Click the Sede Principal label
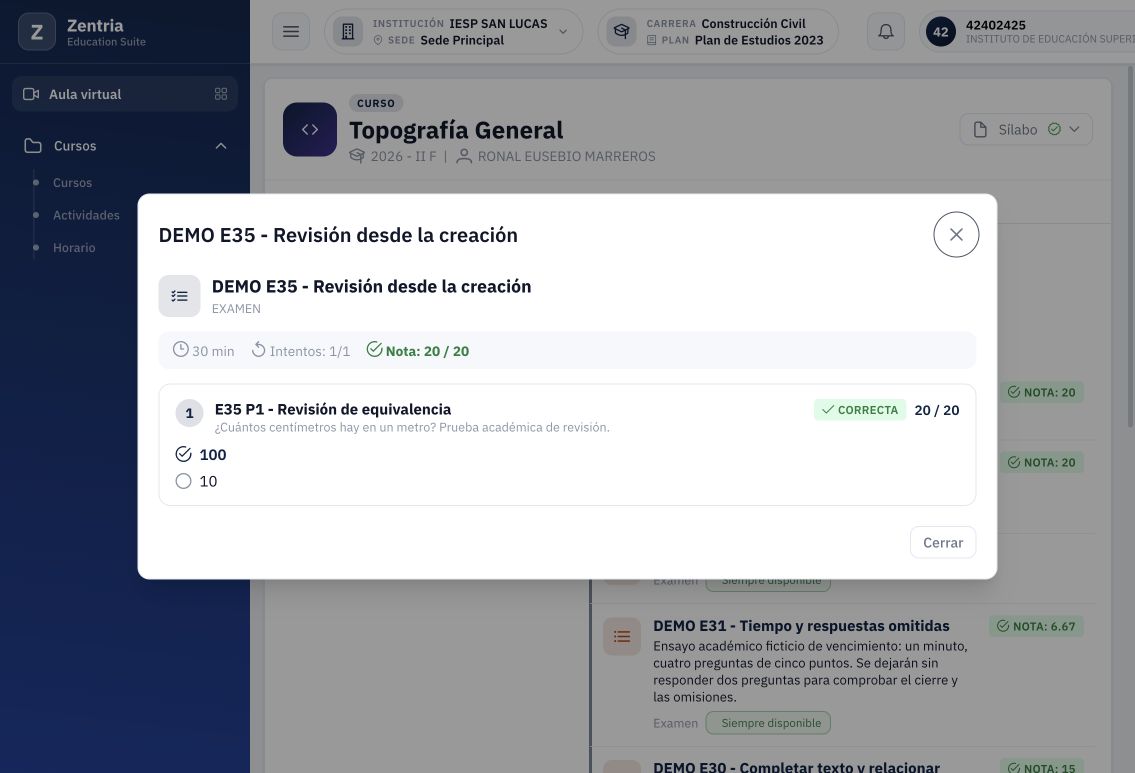Viewport: 1135px width, 773px height. 462,41
